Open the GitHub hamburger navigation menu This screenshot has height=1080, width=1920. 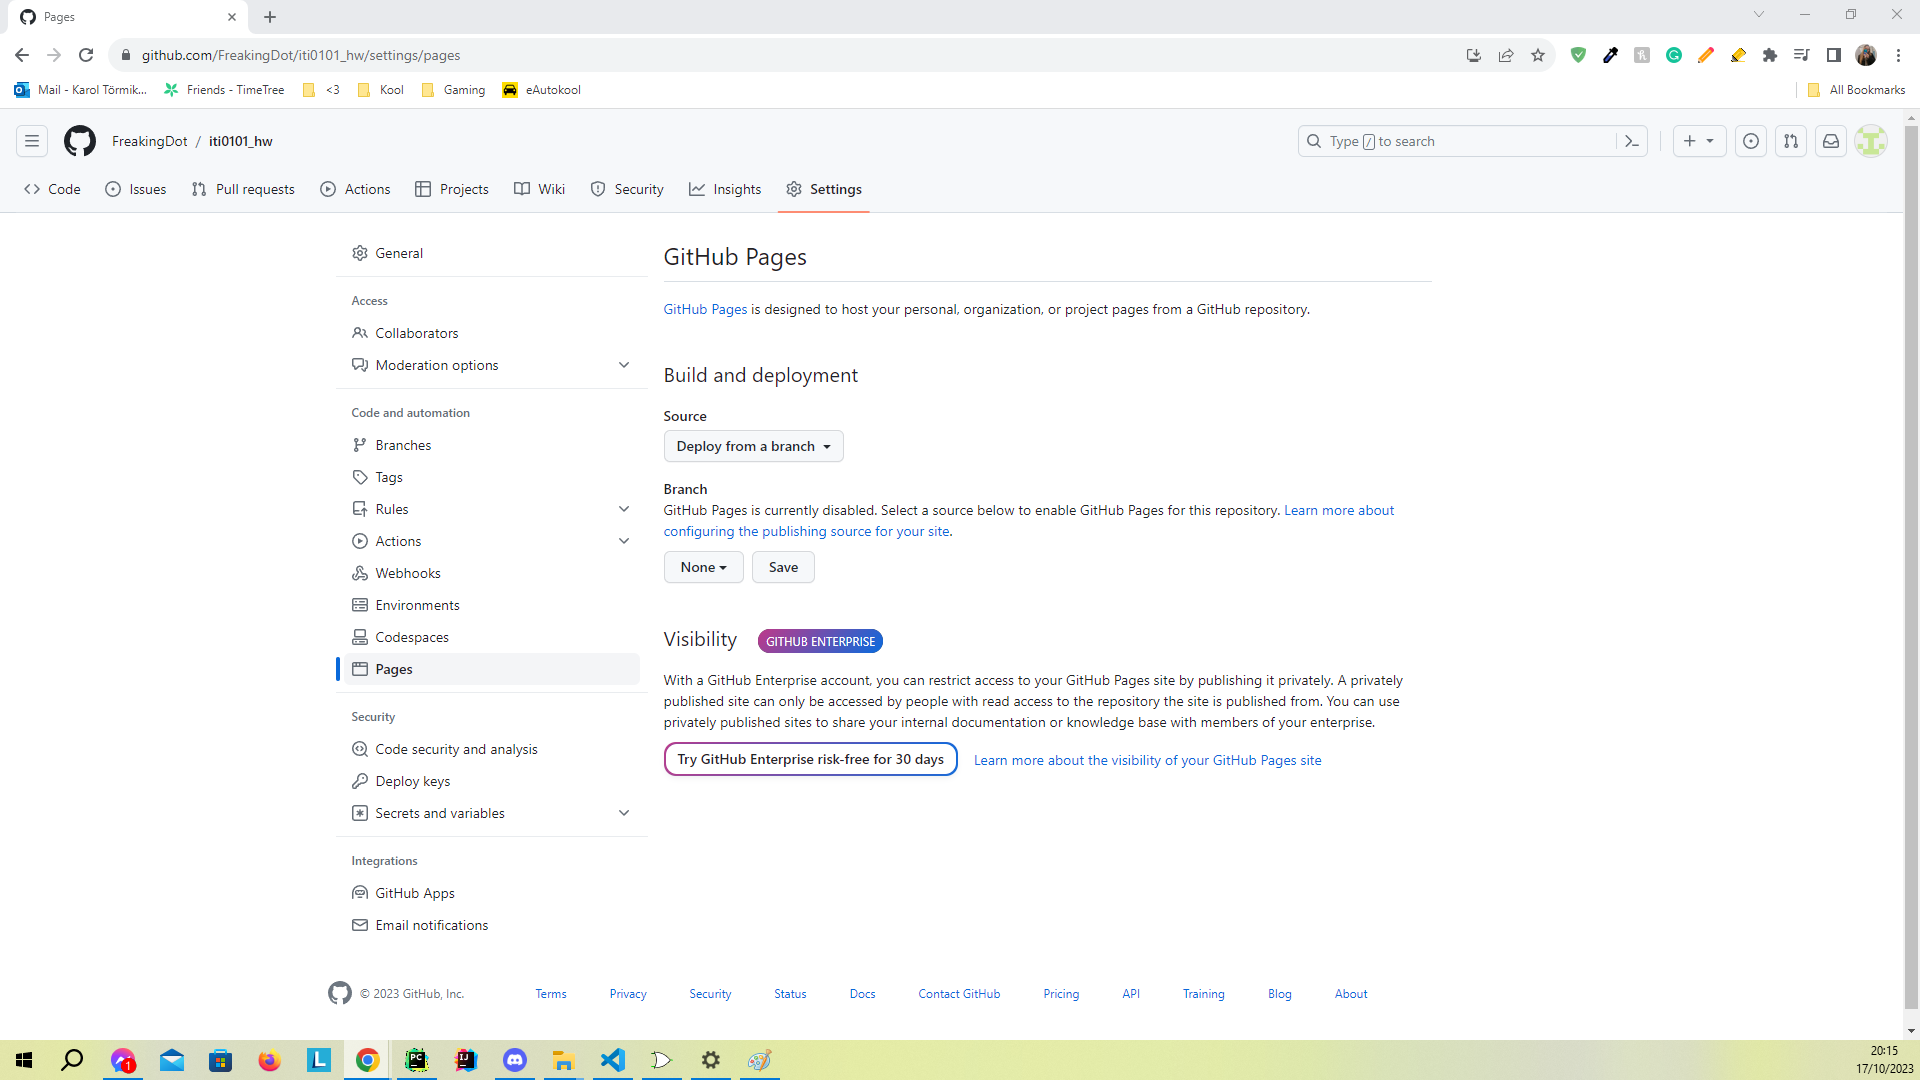tap(32, 141)
